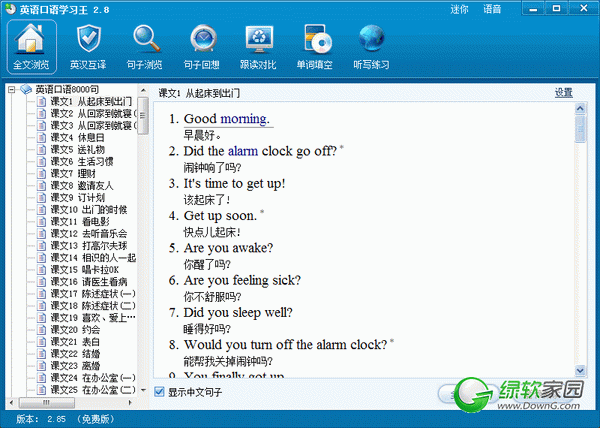Click sentence 8 Would you turn off the alarm clock
The width and height of the screenshot is (600, 428).
point(285,345)
